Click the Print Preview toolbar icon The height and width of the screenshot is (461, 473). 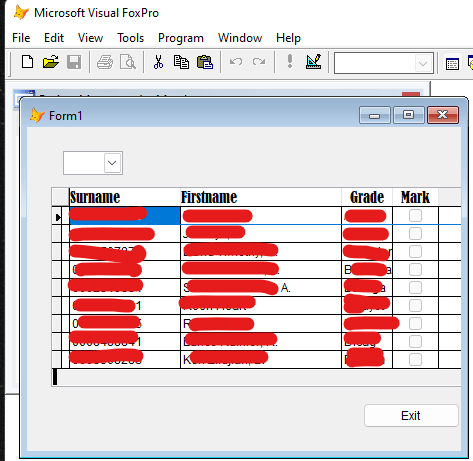(128, 62)
